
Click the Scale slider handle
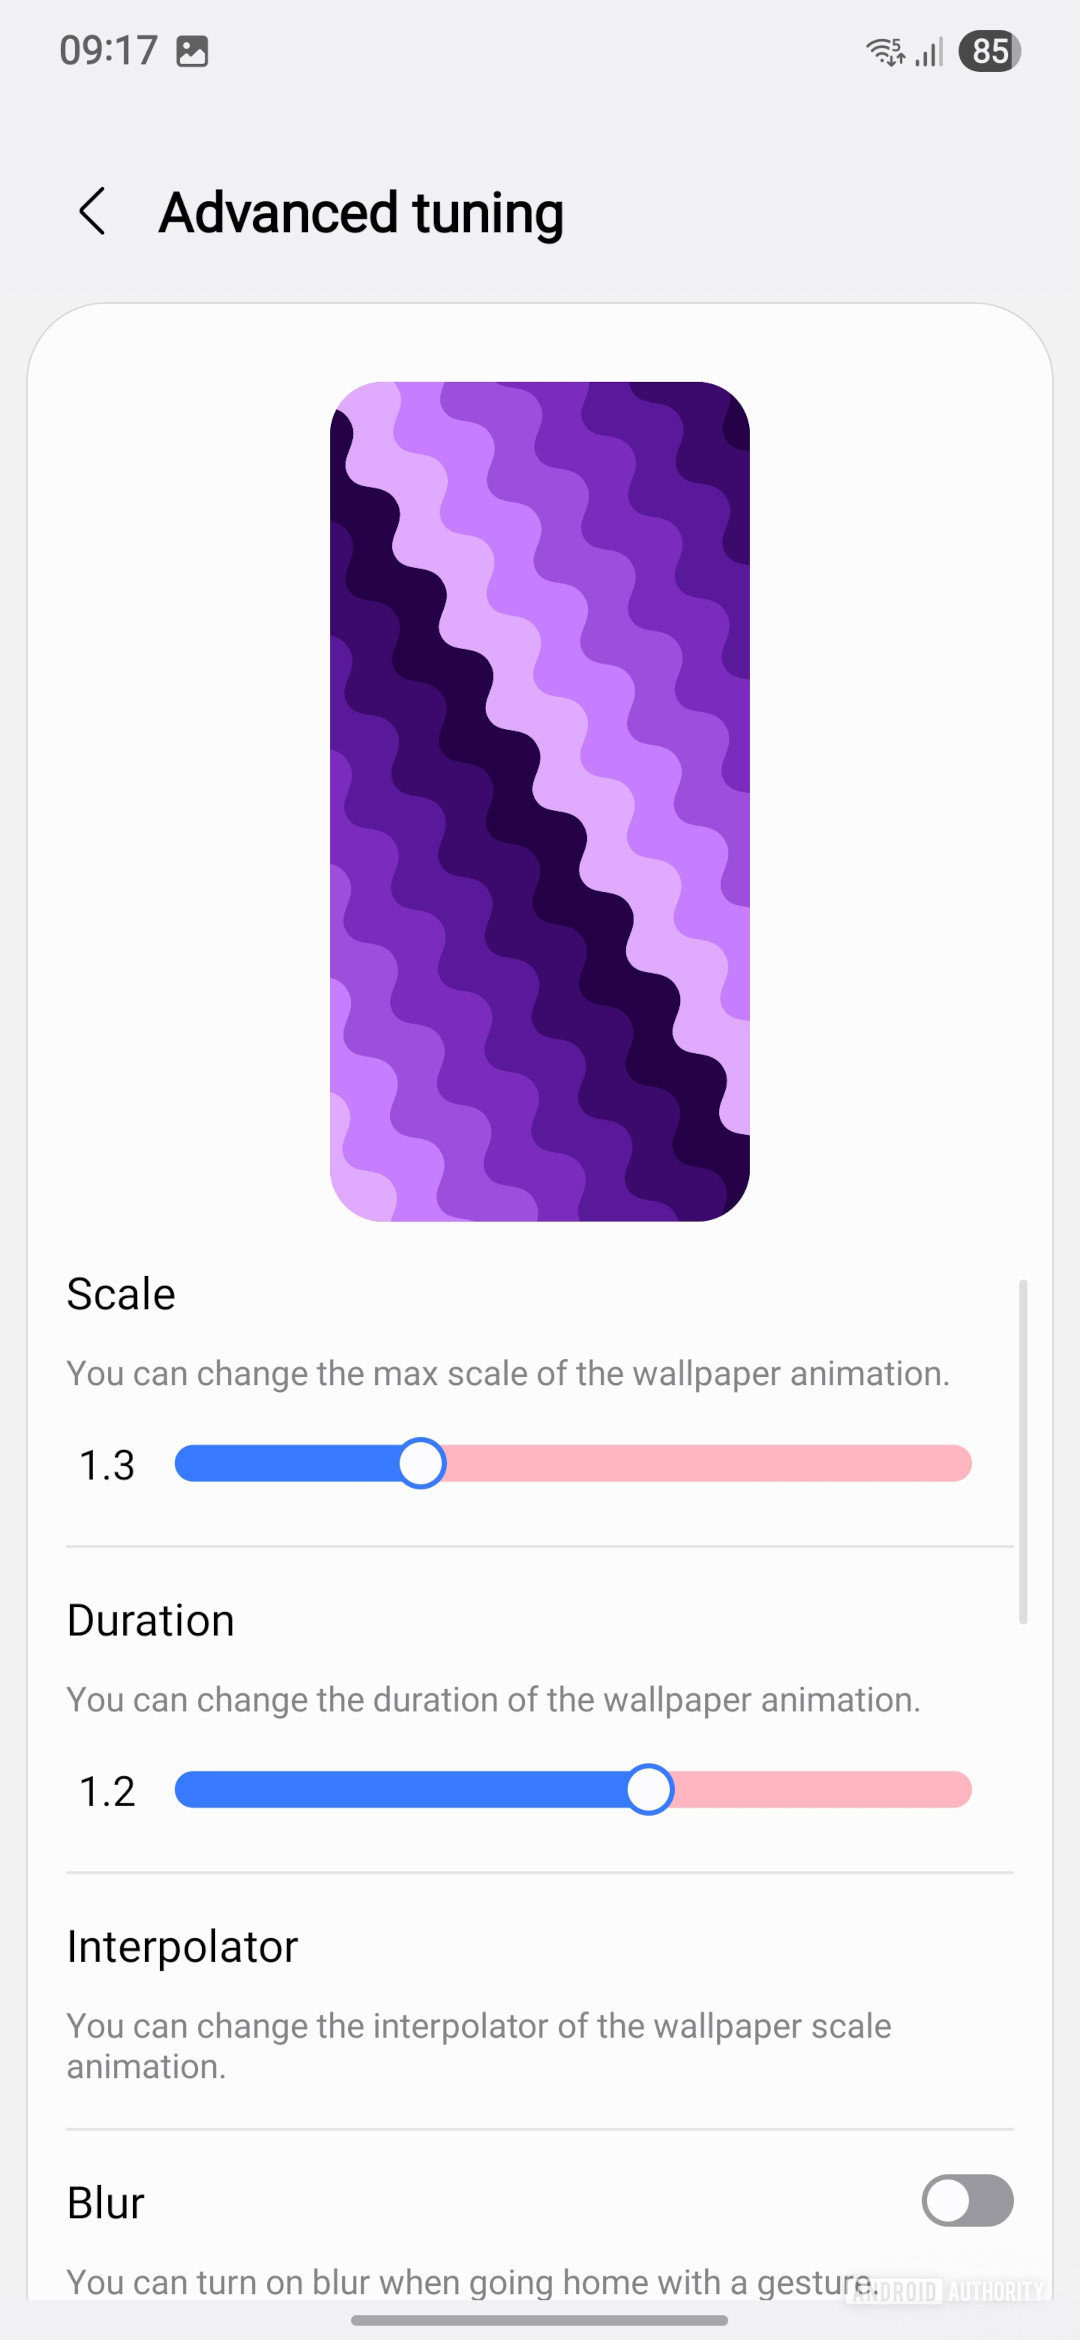click(421, 1464)
